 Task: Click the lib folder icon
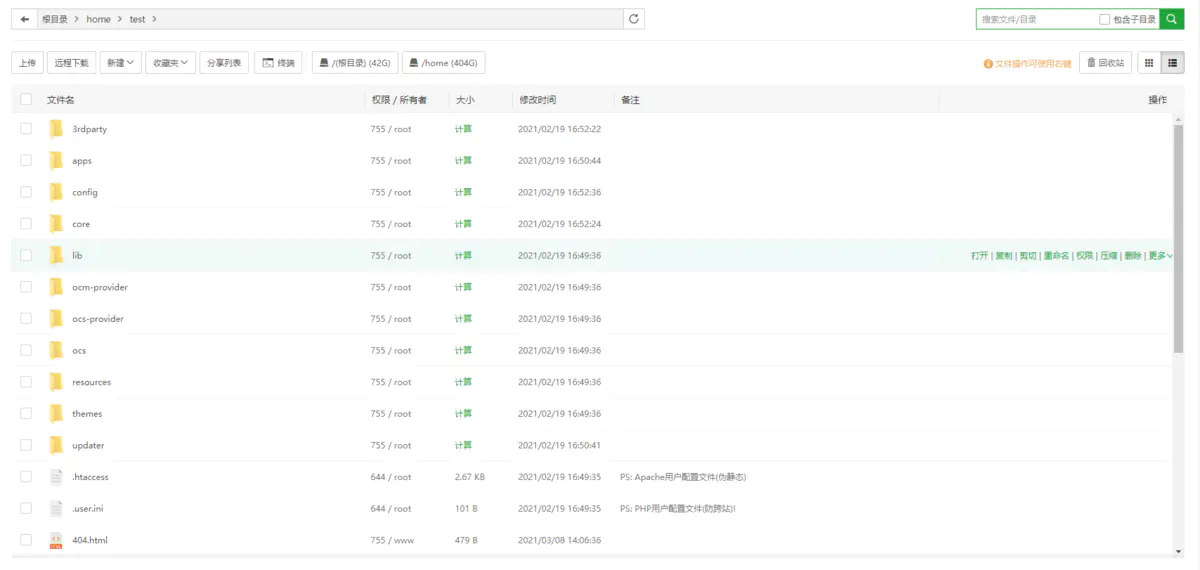pyautogui.click(x=56, y=256)
